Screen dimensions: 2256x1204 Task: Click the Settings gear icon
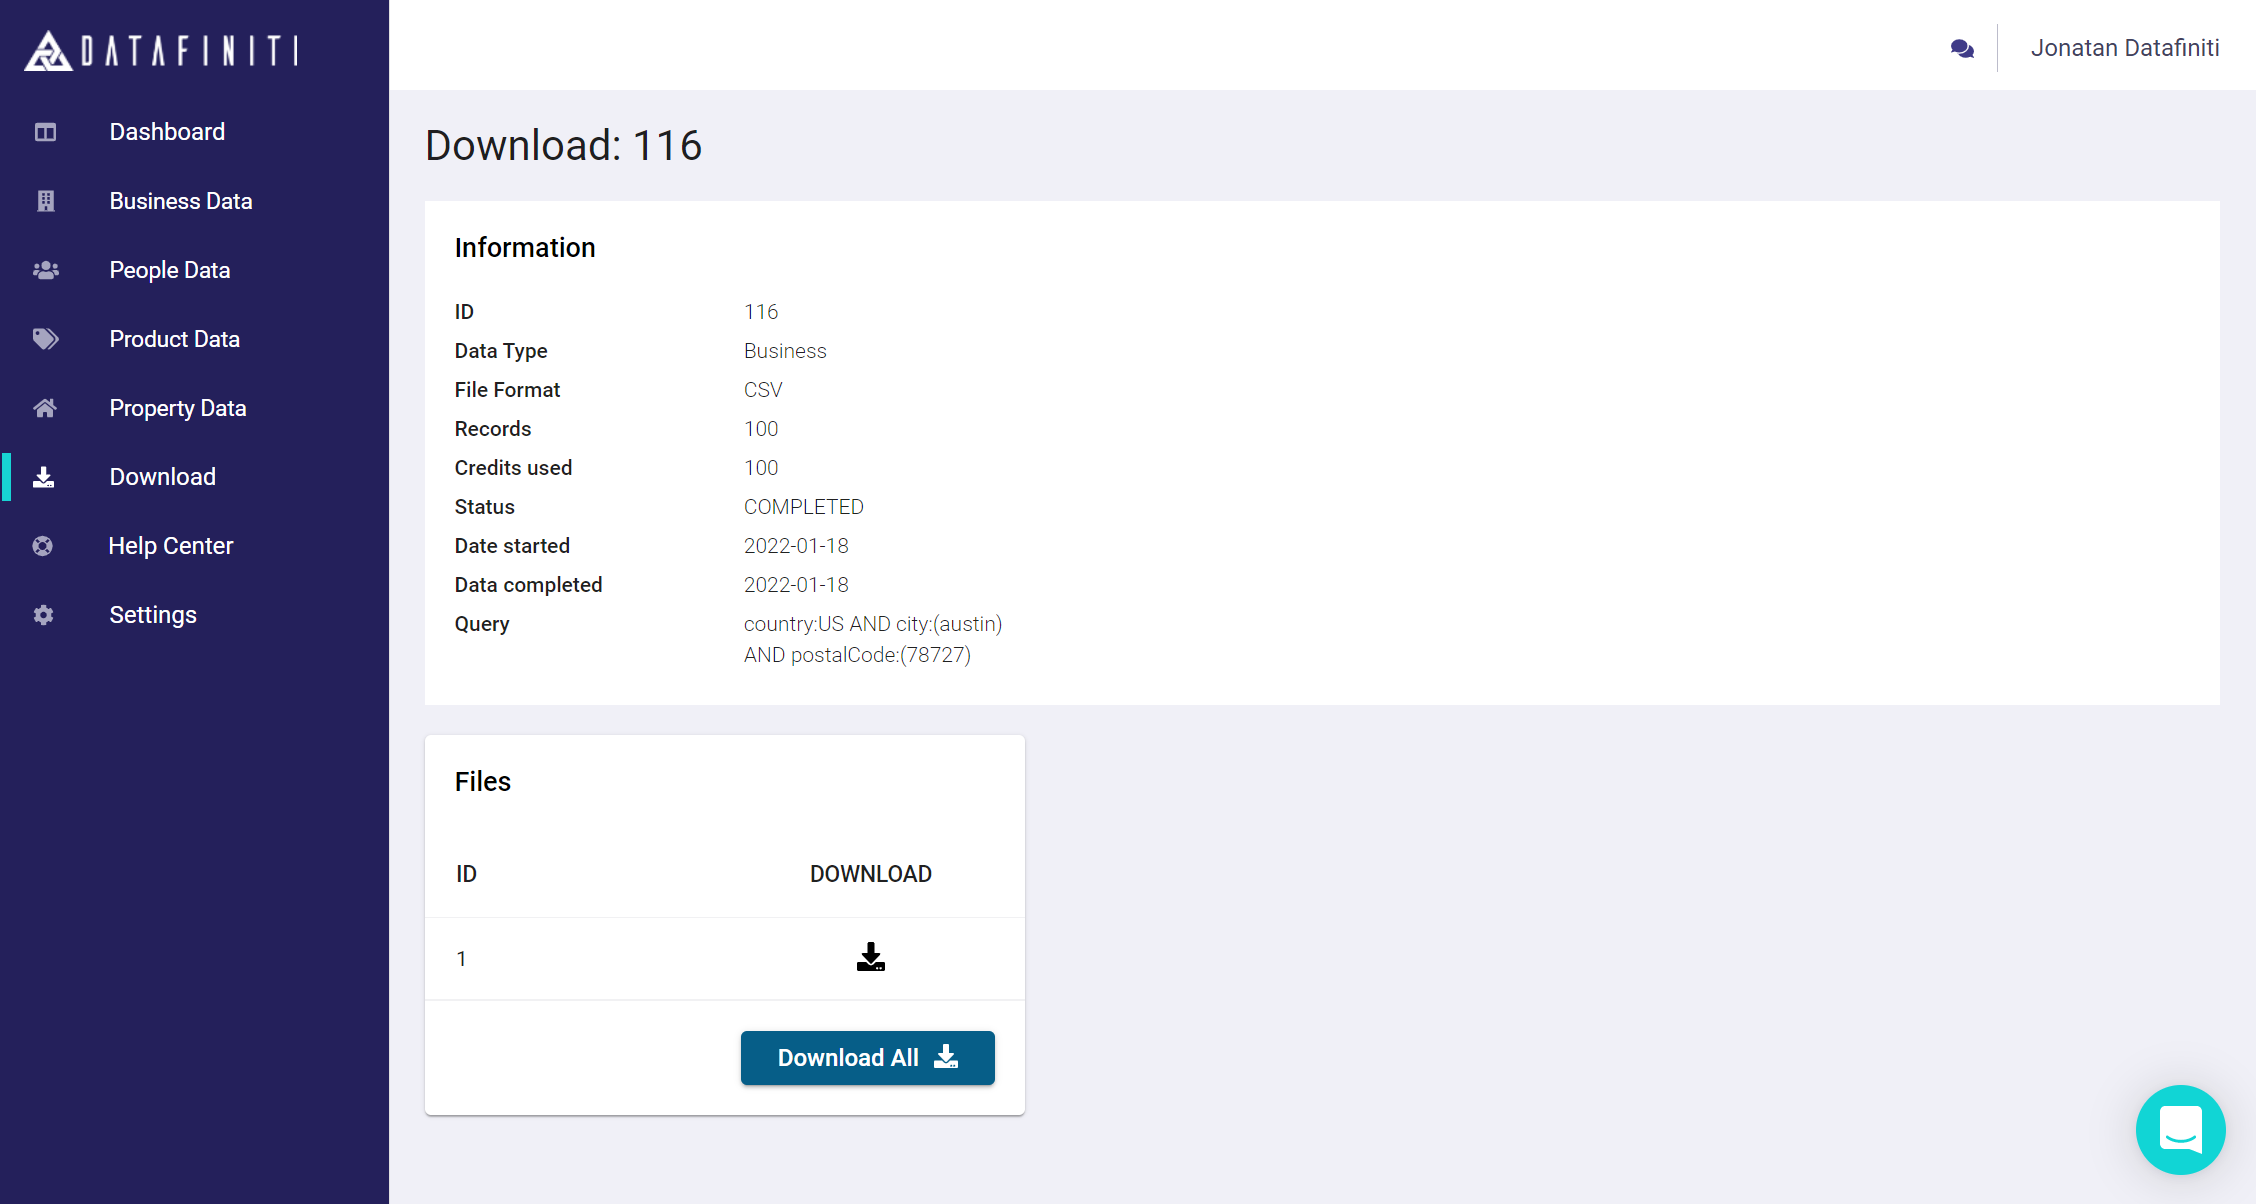tap(43, 615)
